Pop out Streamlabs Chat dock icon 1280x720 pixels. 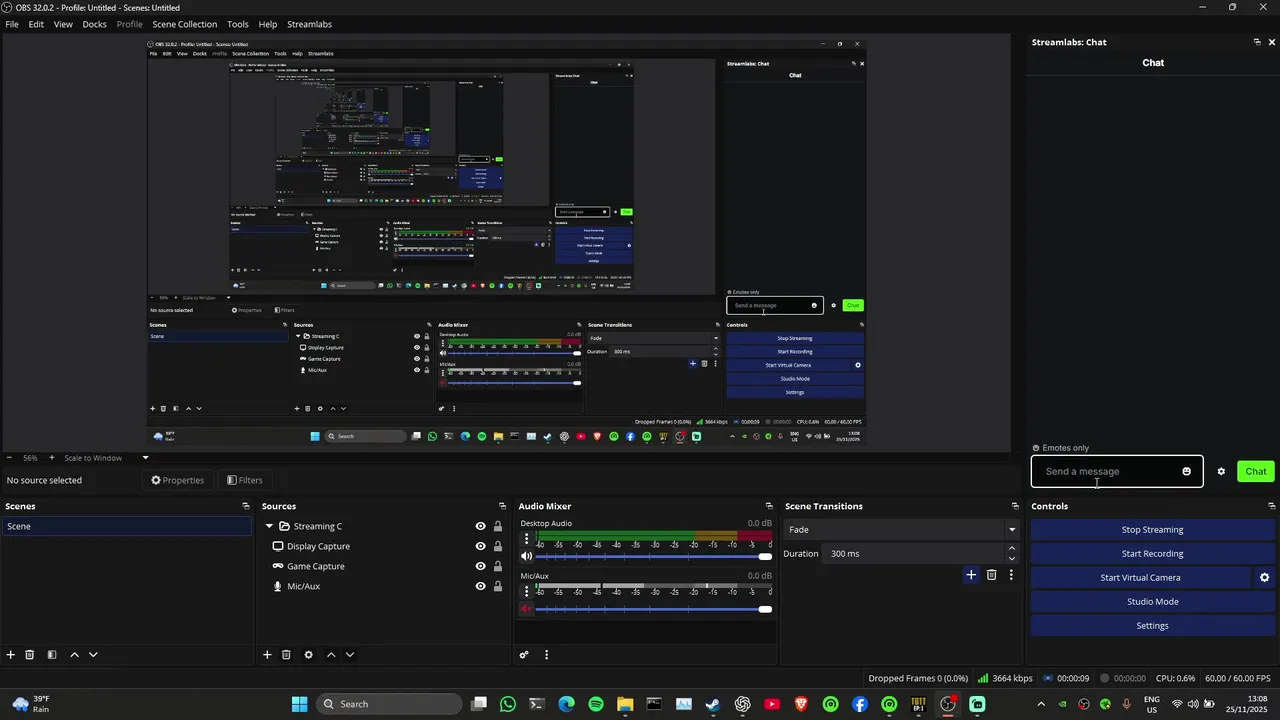[x=1257, y=42]
